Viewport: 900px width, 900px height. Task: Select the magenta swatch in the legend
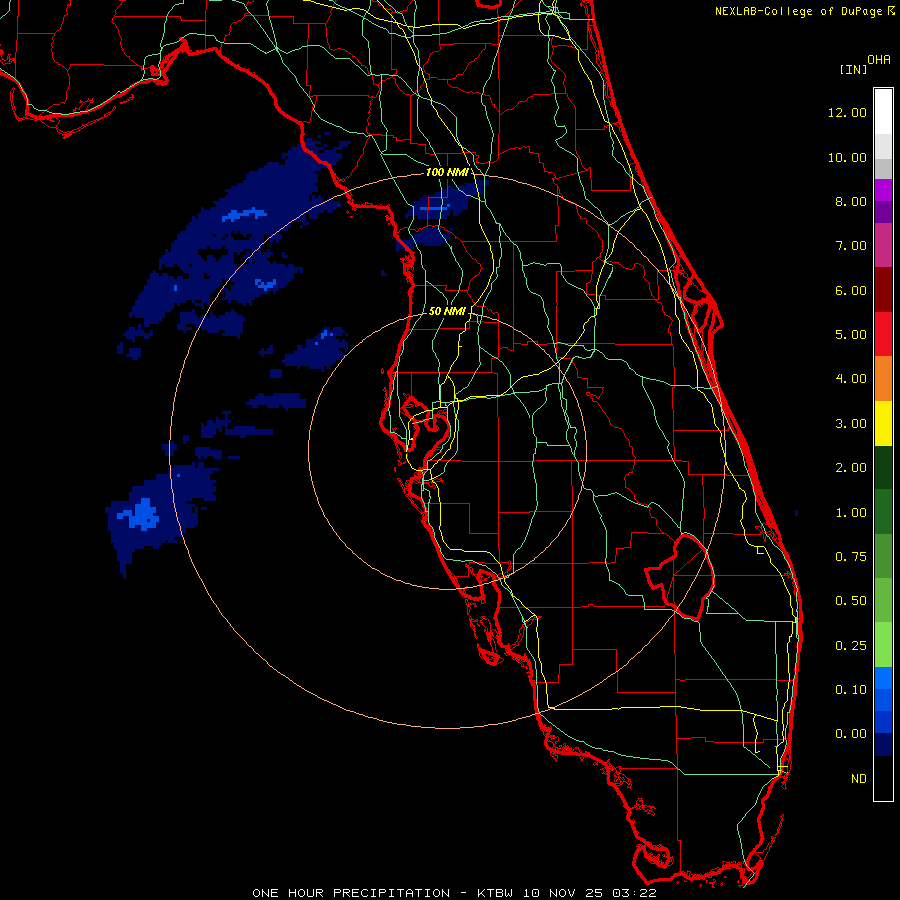point(883,190)
